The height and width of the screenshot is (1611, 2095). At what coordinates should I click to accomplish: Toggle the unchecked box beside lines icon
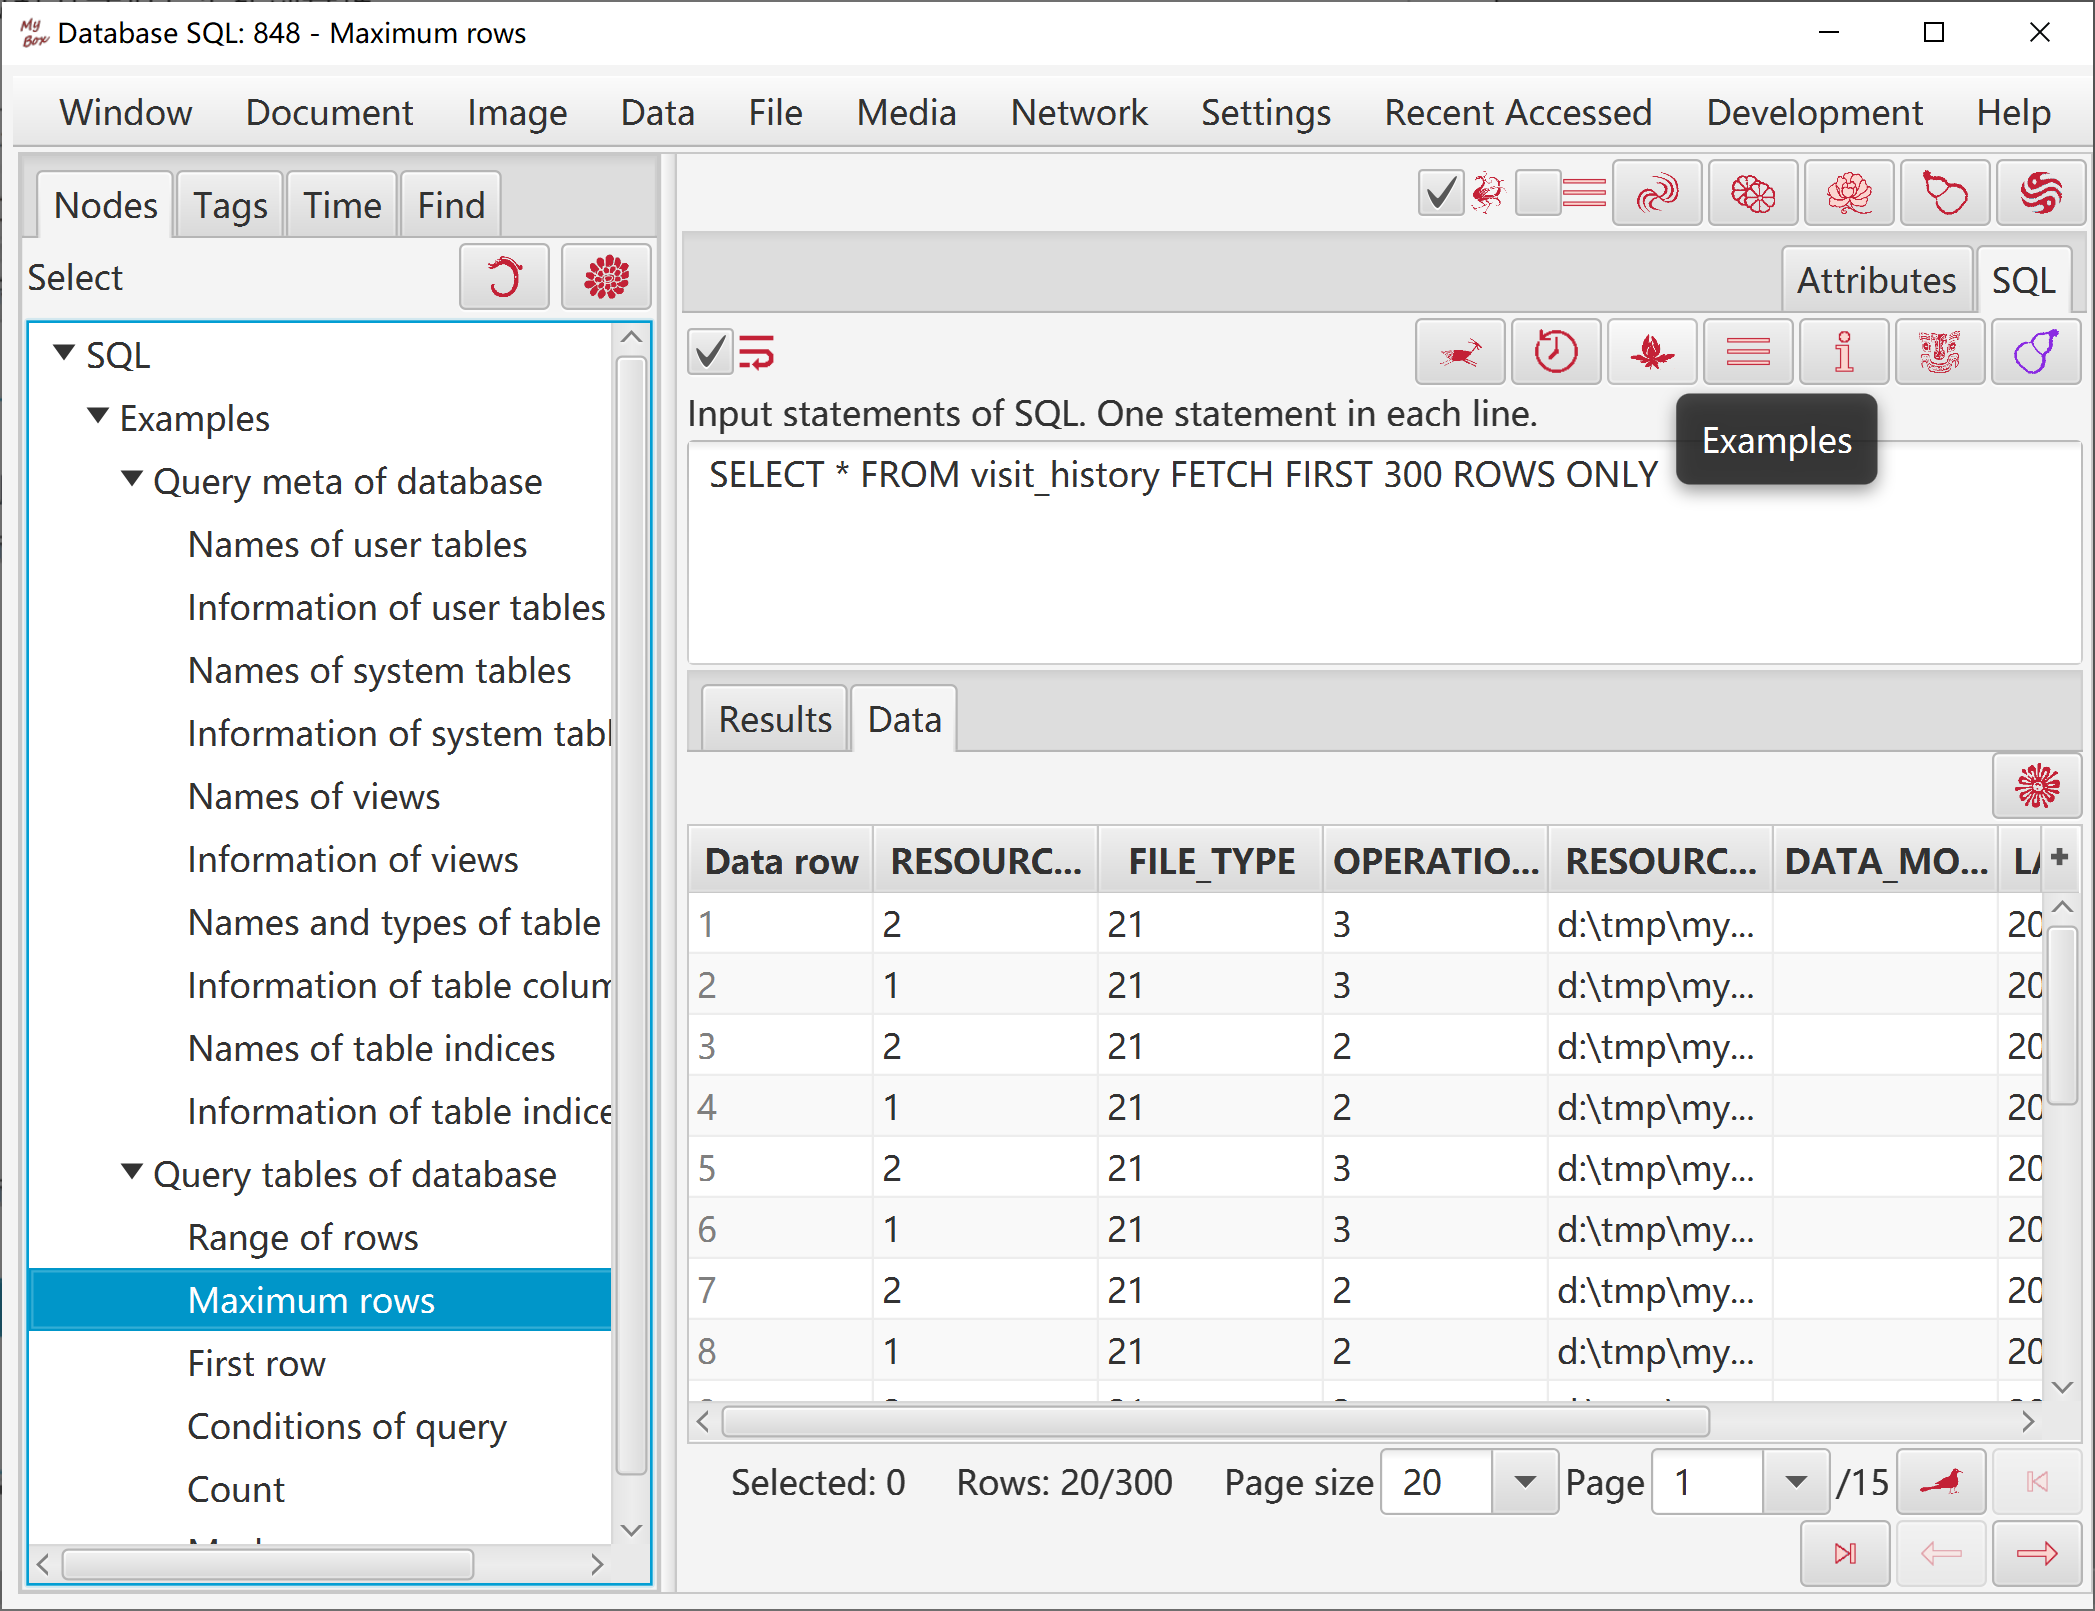coord(1537,192)
